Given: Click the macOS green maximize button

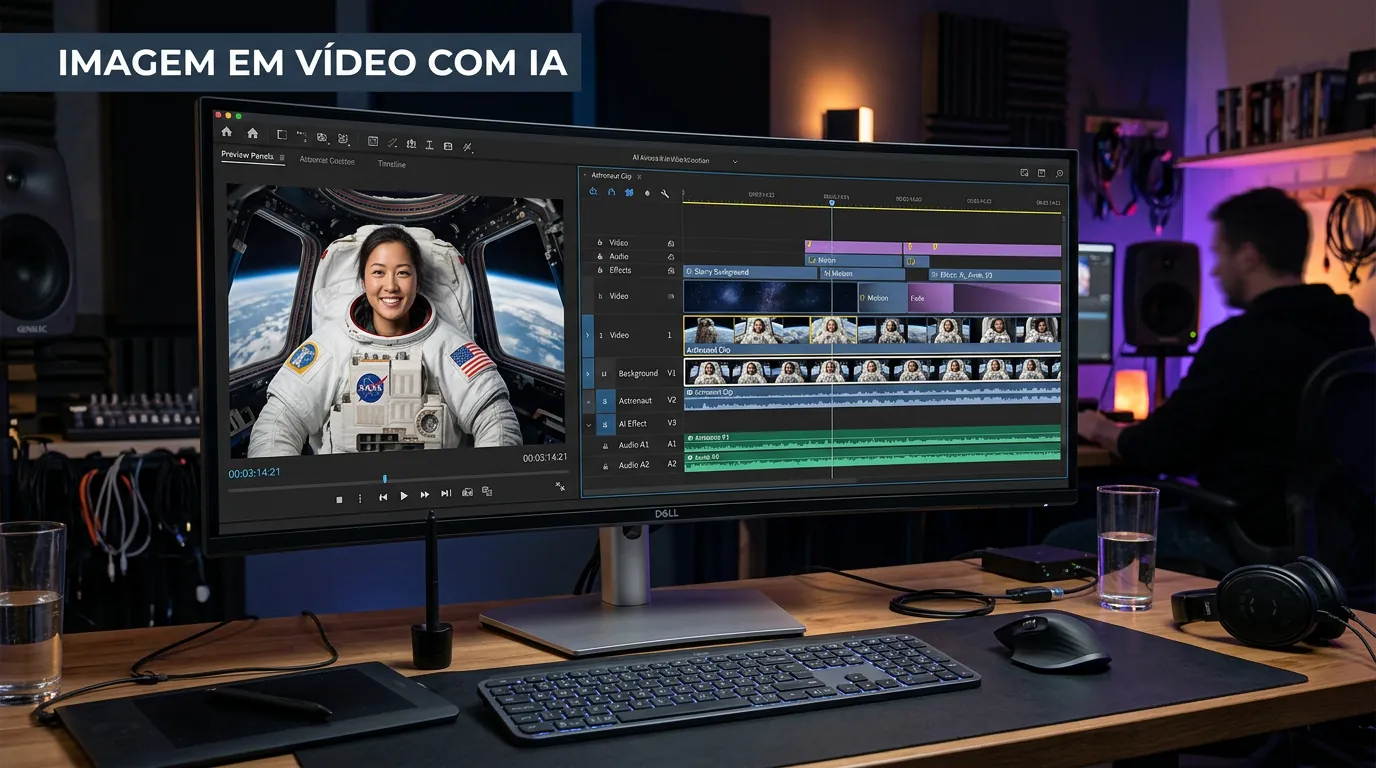Looking at the screenshot, I should [239, 116].
